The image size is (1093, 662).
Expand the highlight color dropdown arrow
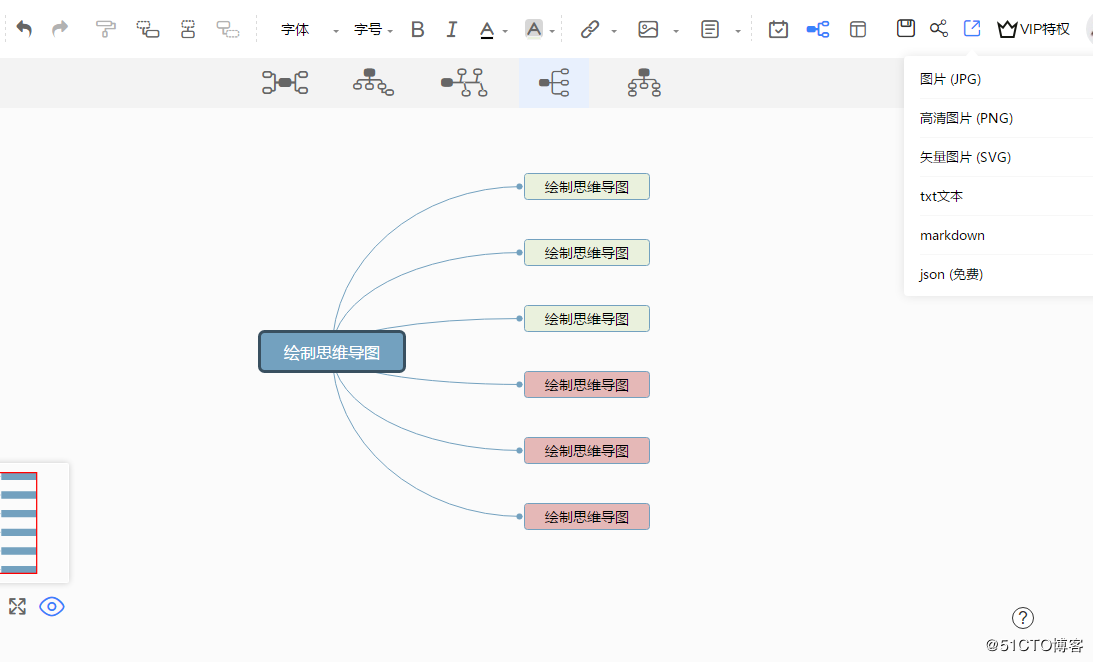552,31
